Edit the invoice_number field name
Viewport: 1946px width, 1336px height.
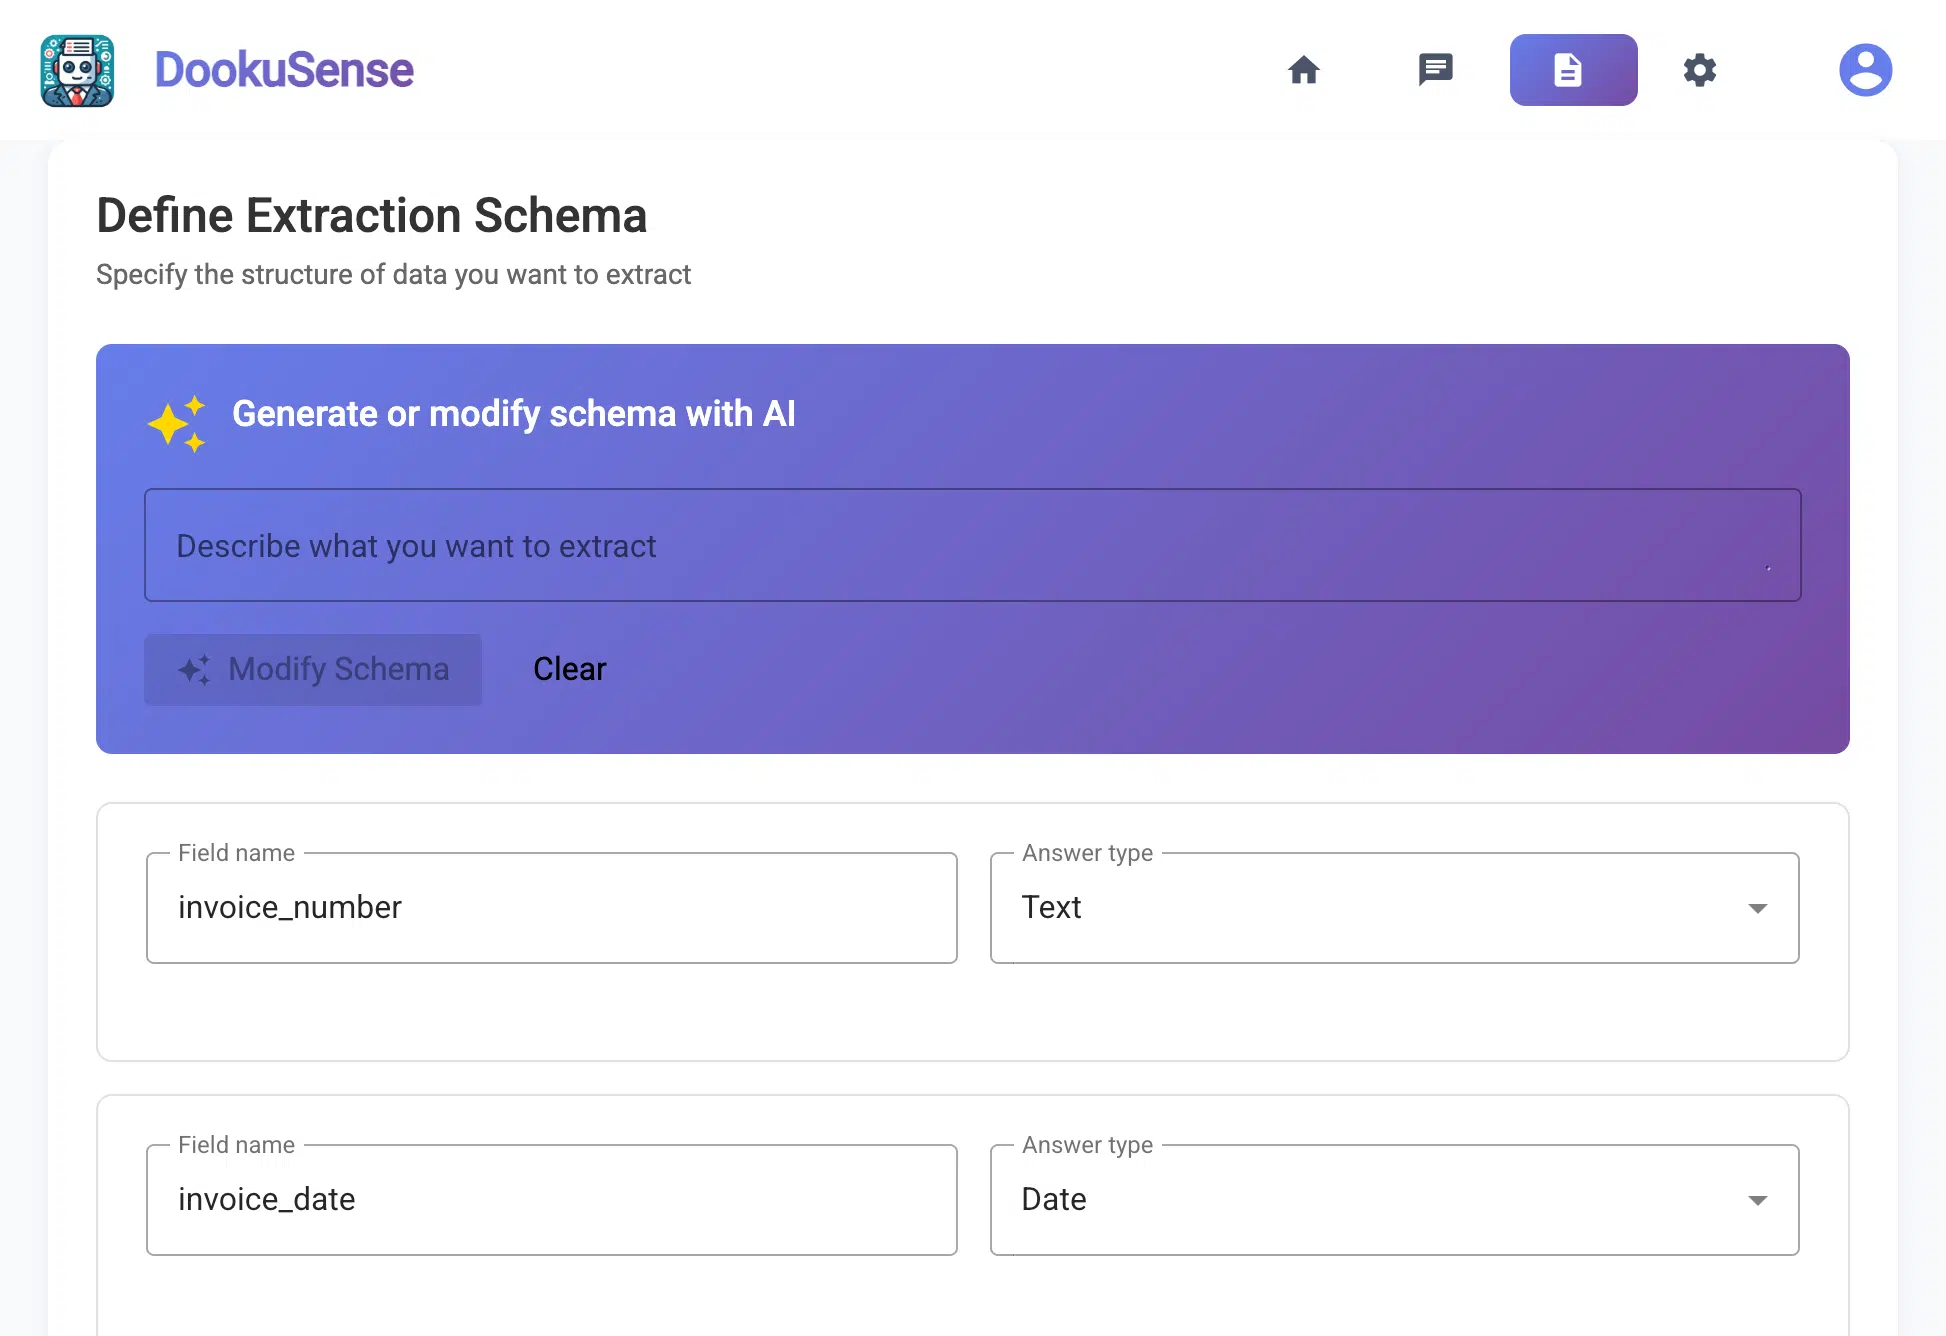point(551,908)
